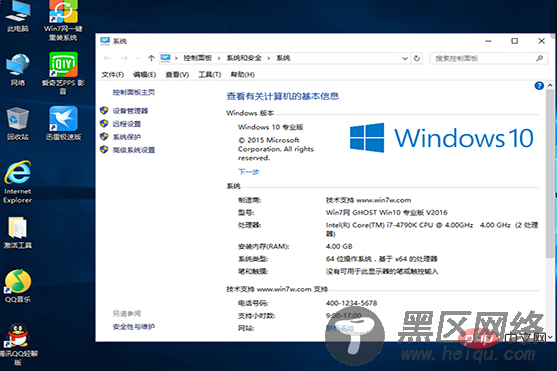Open the 回收站 recycle bin
The width and height of the screenshot is (557, 371).
coord(18,123)
